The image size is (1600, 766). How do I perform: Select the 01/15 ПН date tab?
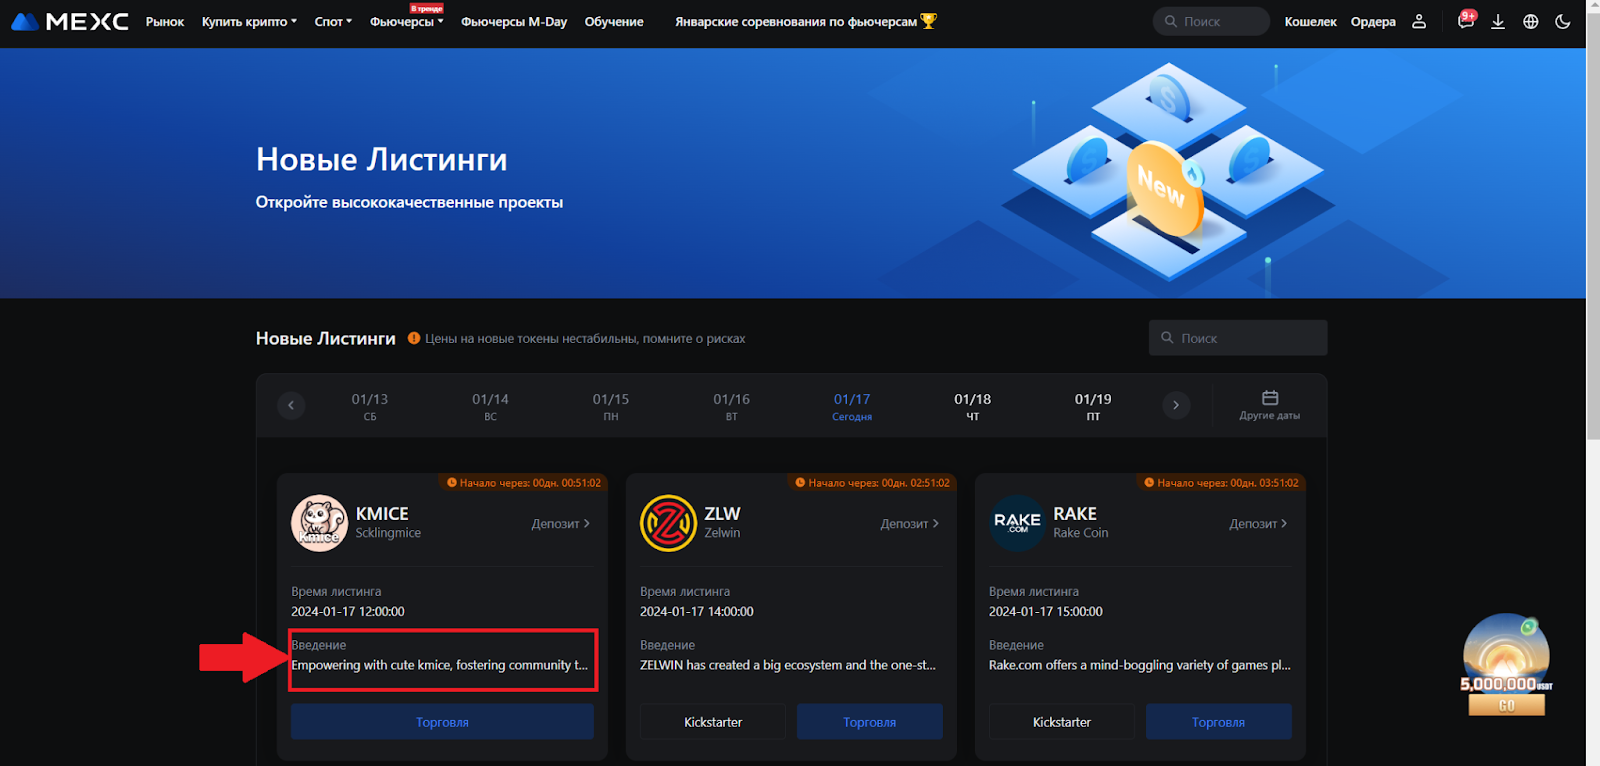(611, 406)
